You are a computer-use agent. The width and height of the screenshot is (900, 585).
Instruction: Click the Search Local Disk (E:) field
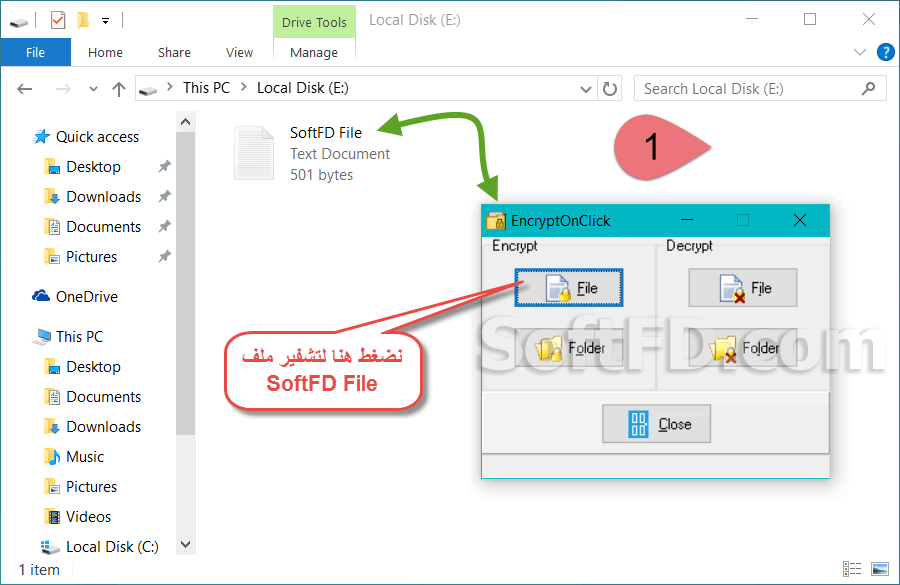pos(760,88)
